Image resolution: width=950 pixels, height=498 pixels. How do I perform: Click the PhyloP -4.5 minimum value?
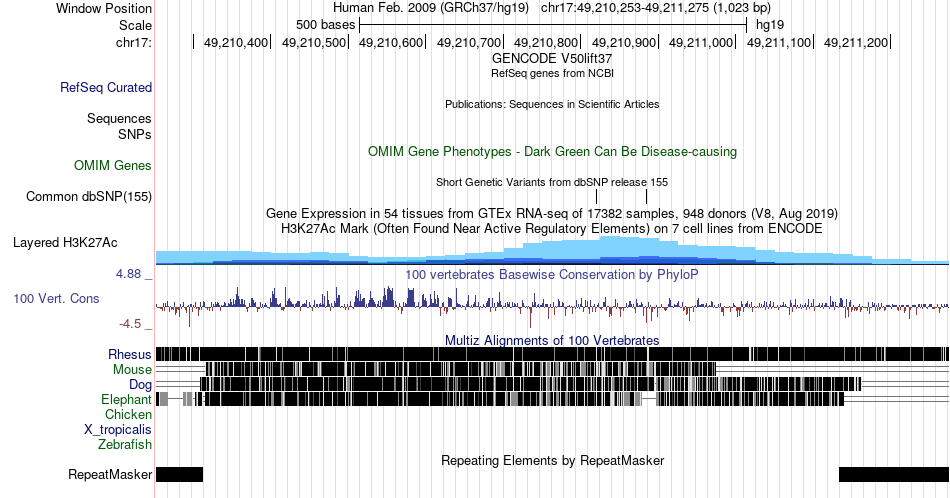pyautogui.click(x=130, y=324)
